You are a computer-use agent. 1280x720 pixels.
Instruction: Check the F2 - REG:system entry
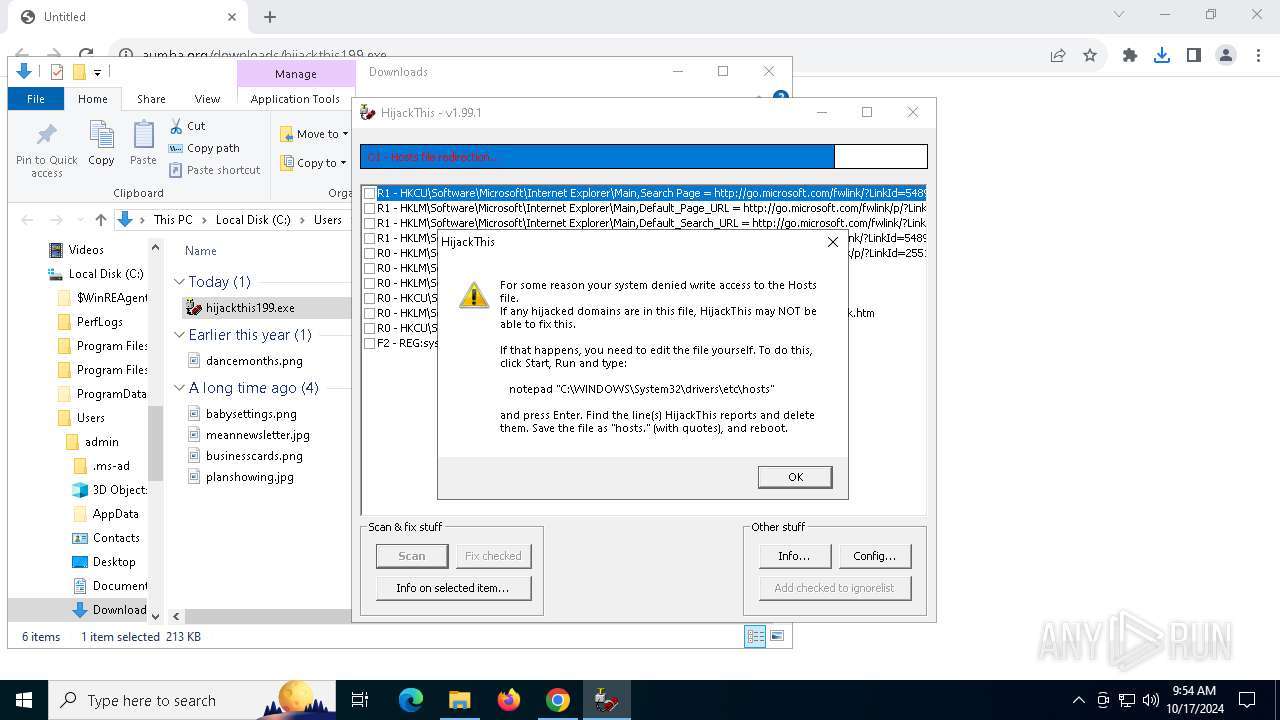(370, 343)
